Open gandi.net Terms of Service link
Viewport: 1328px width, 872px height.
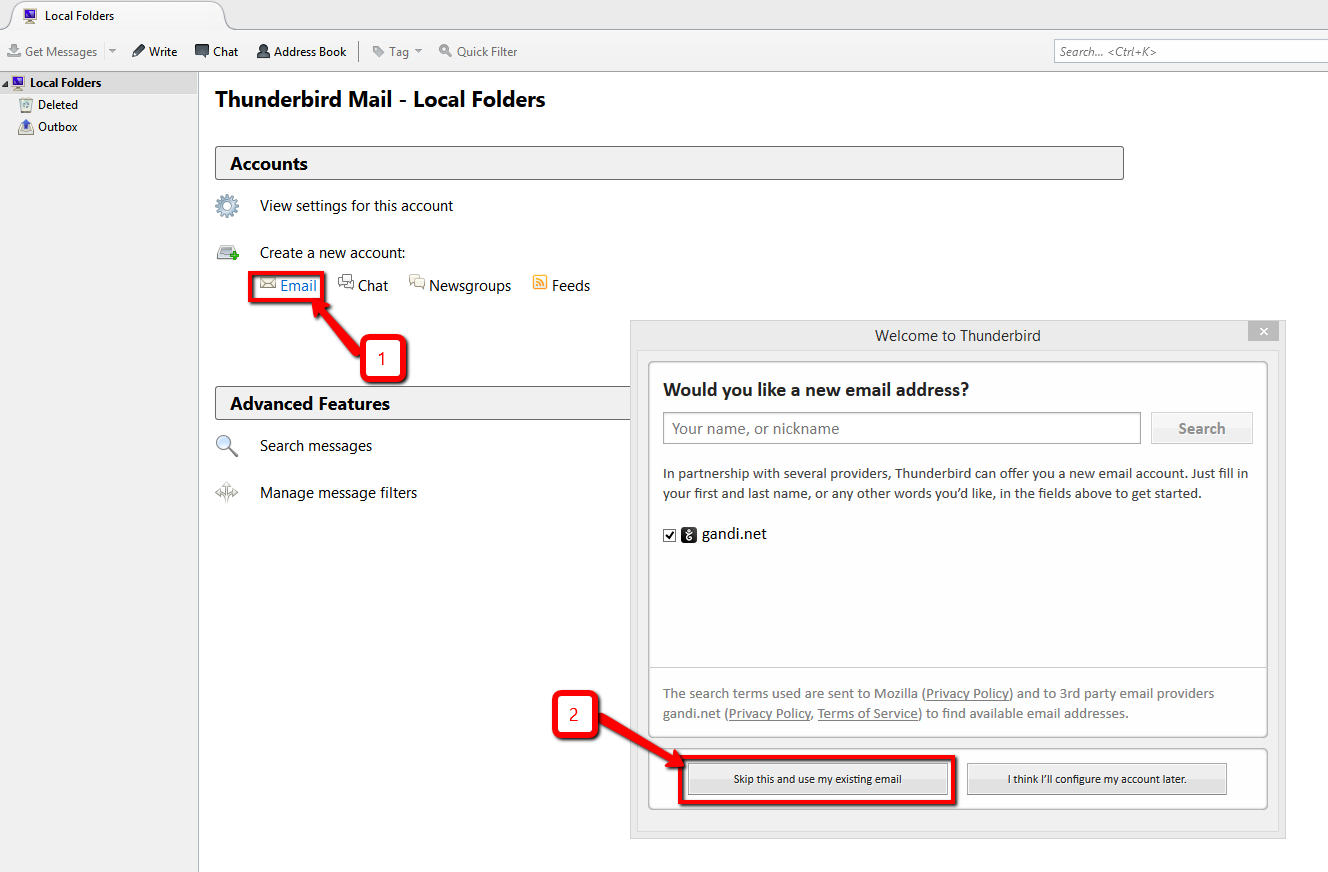868,713
